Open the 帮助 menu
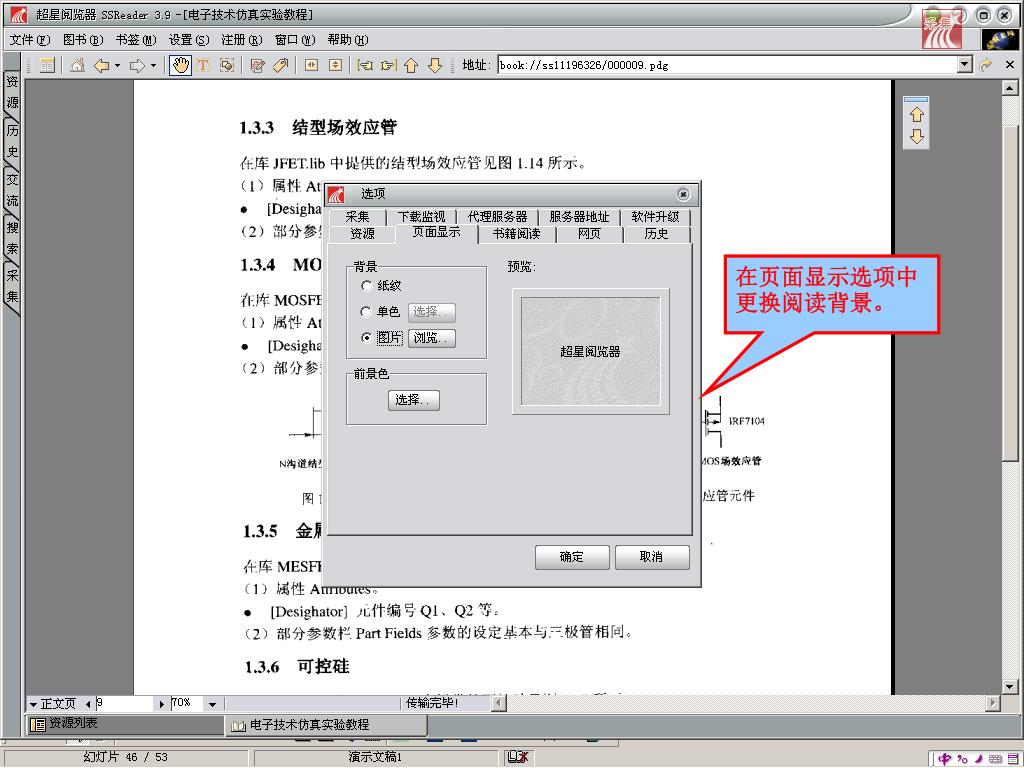This screenshot has height=768, width=1024. click(347, 40)
